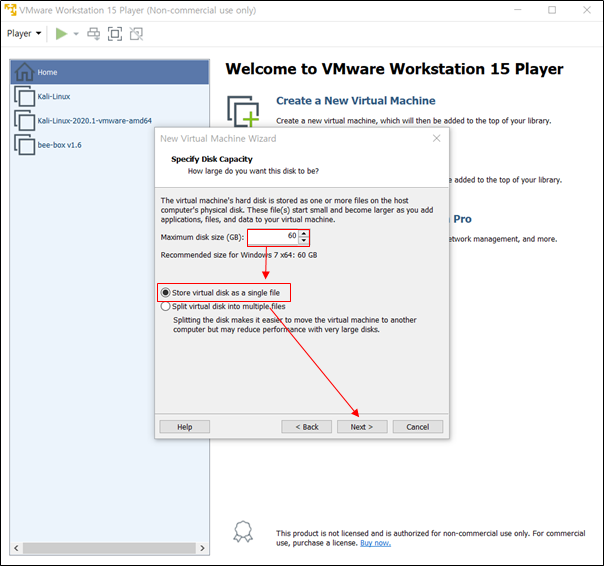This screenshot has width=604, height=566.
Task: Close the New Virtual Machine Wizard dialog
Action: coord(436,138)
